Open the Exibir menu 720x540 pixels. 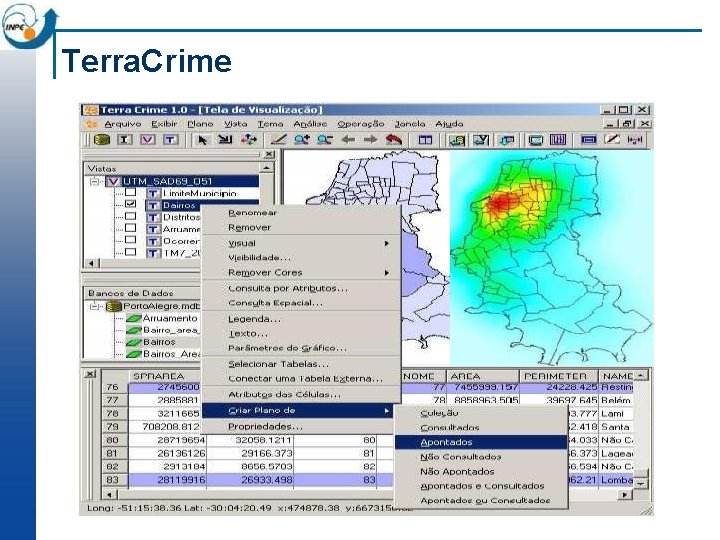coord(164,124)
